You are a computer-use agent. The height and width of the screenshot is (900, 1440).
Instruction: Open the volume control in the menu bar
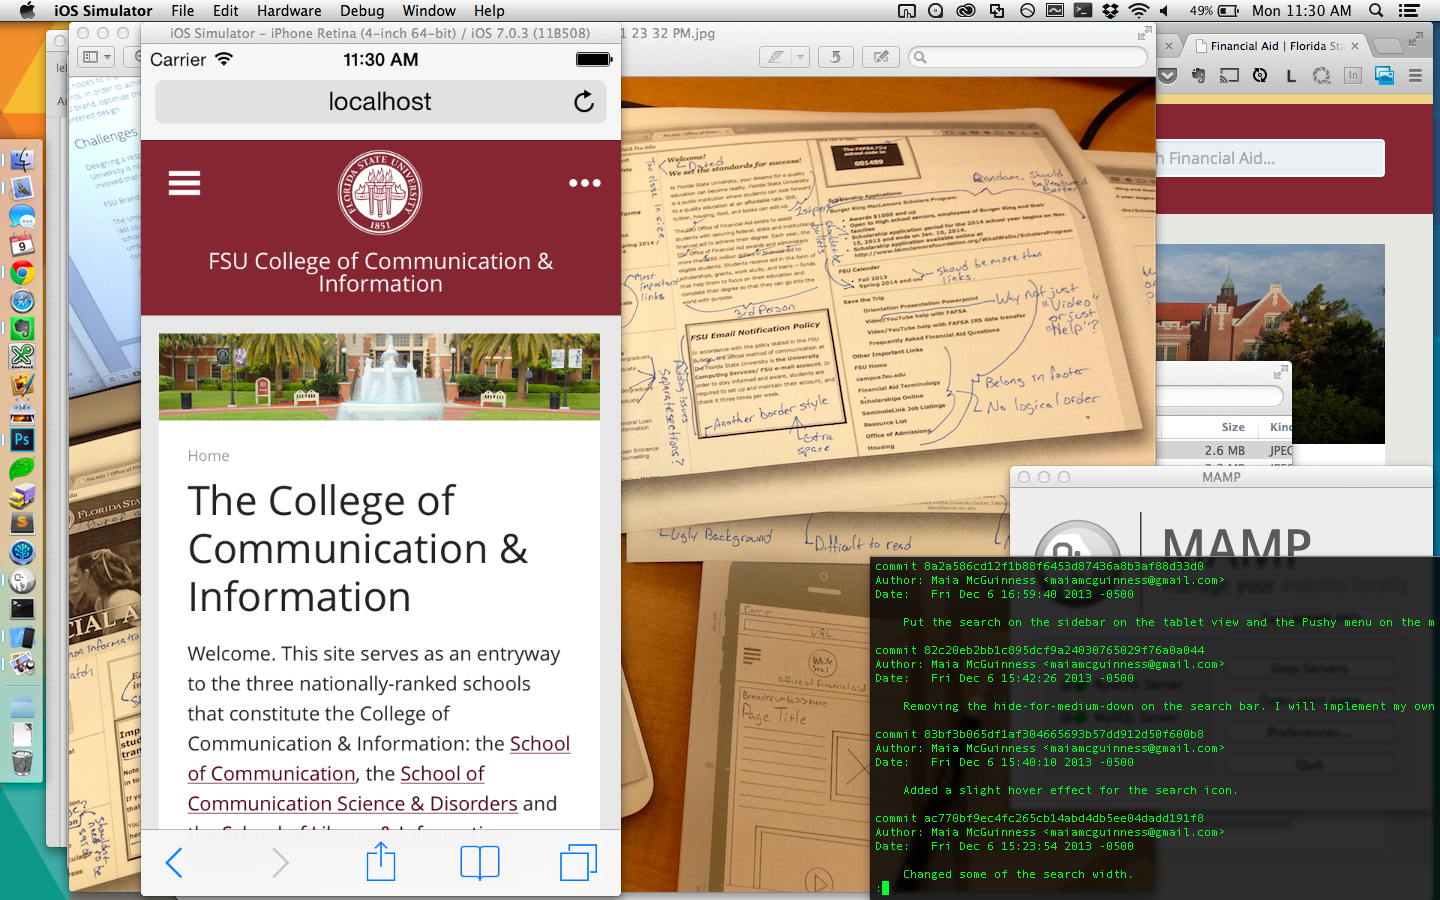coord(1165,11)
